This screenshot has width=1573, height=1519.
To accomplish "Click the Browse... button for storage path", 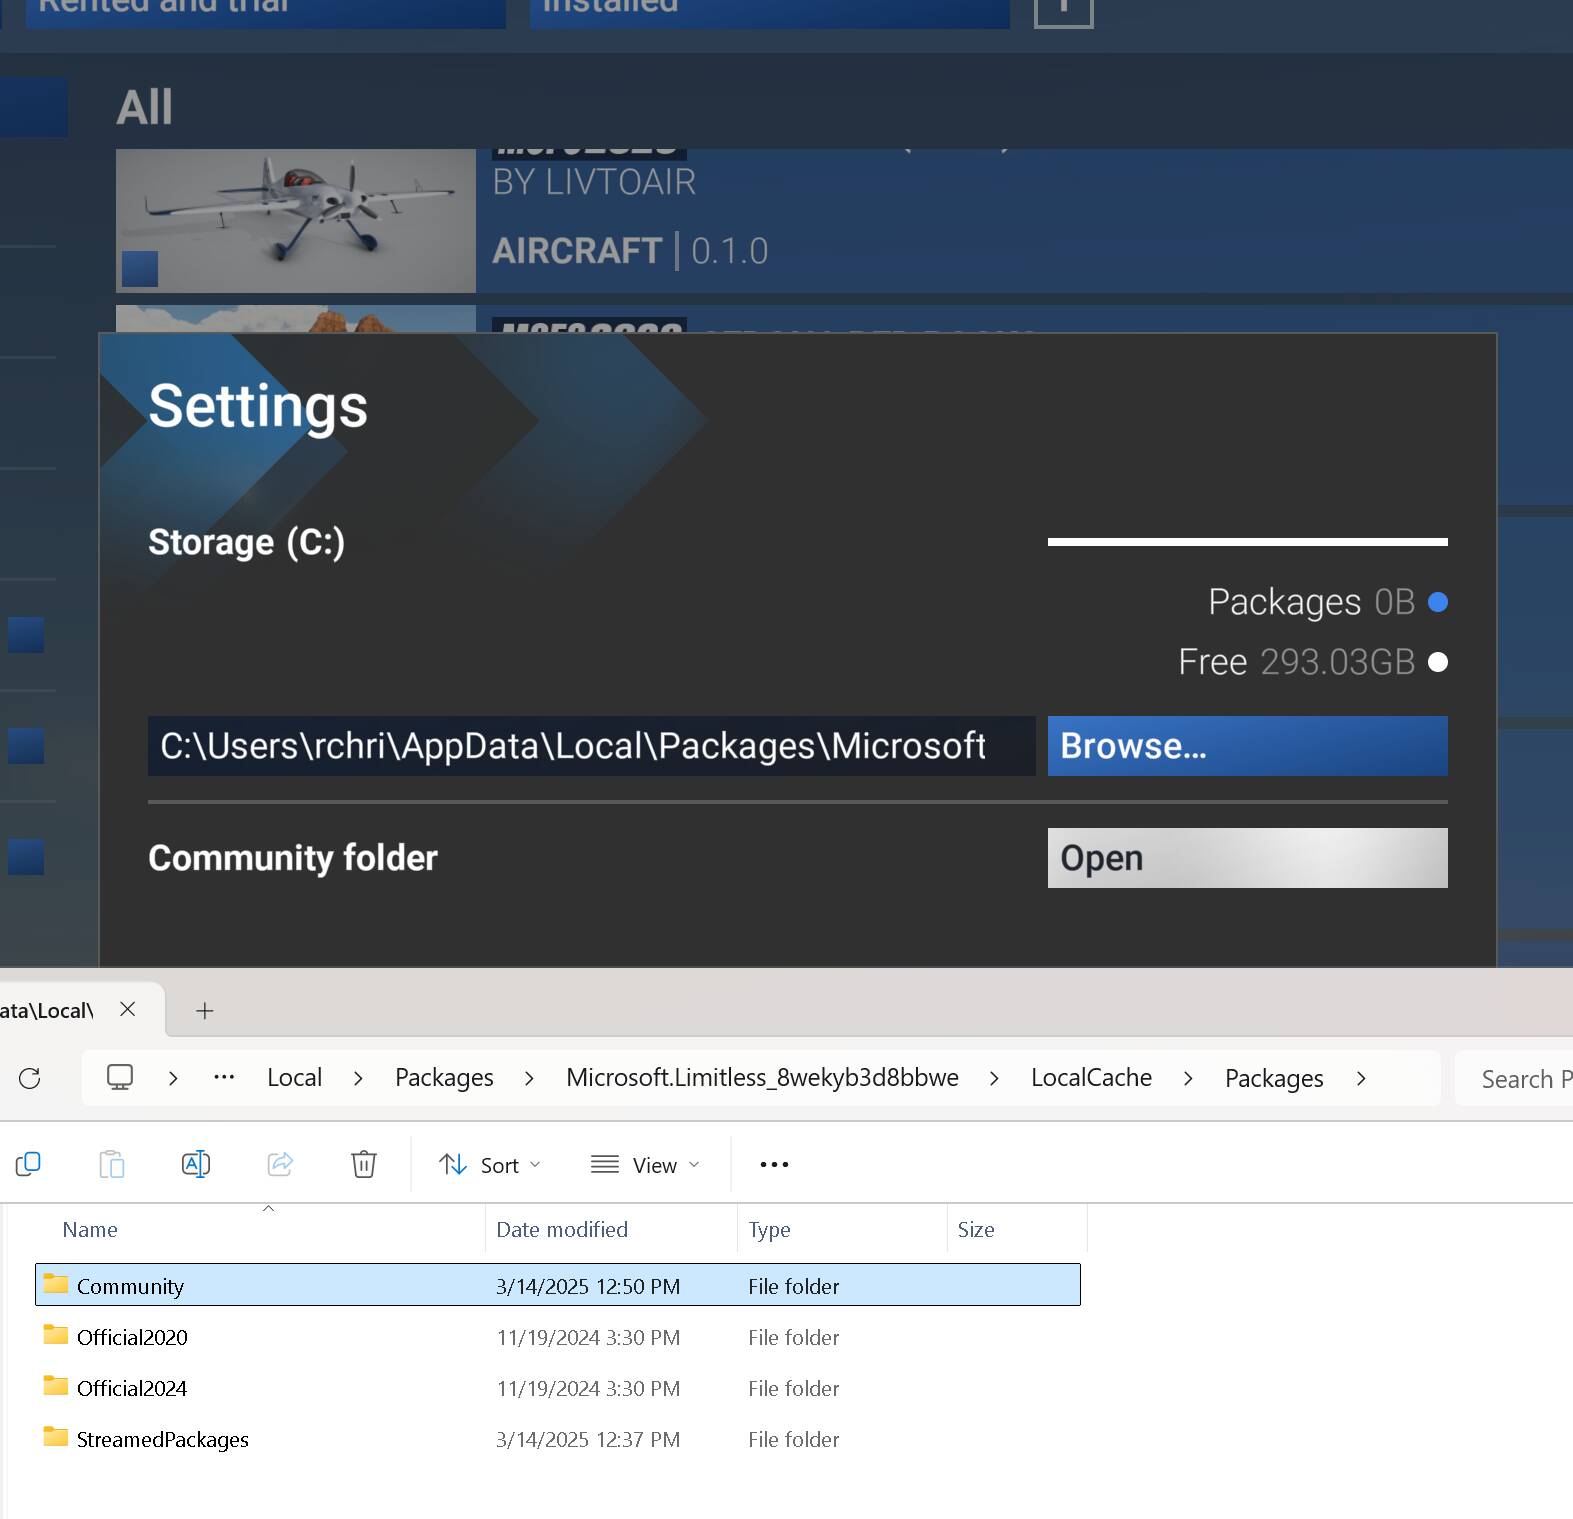I will coord(1247,746).
